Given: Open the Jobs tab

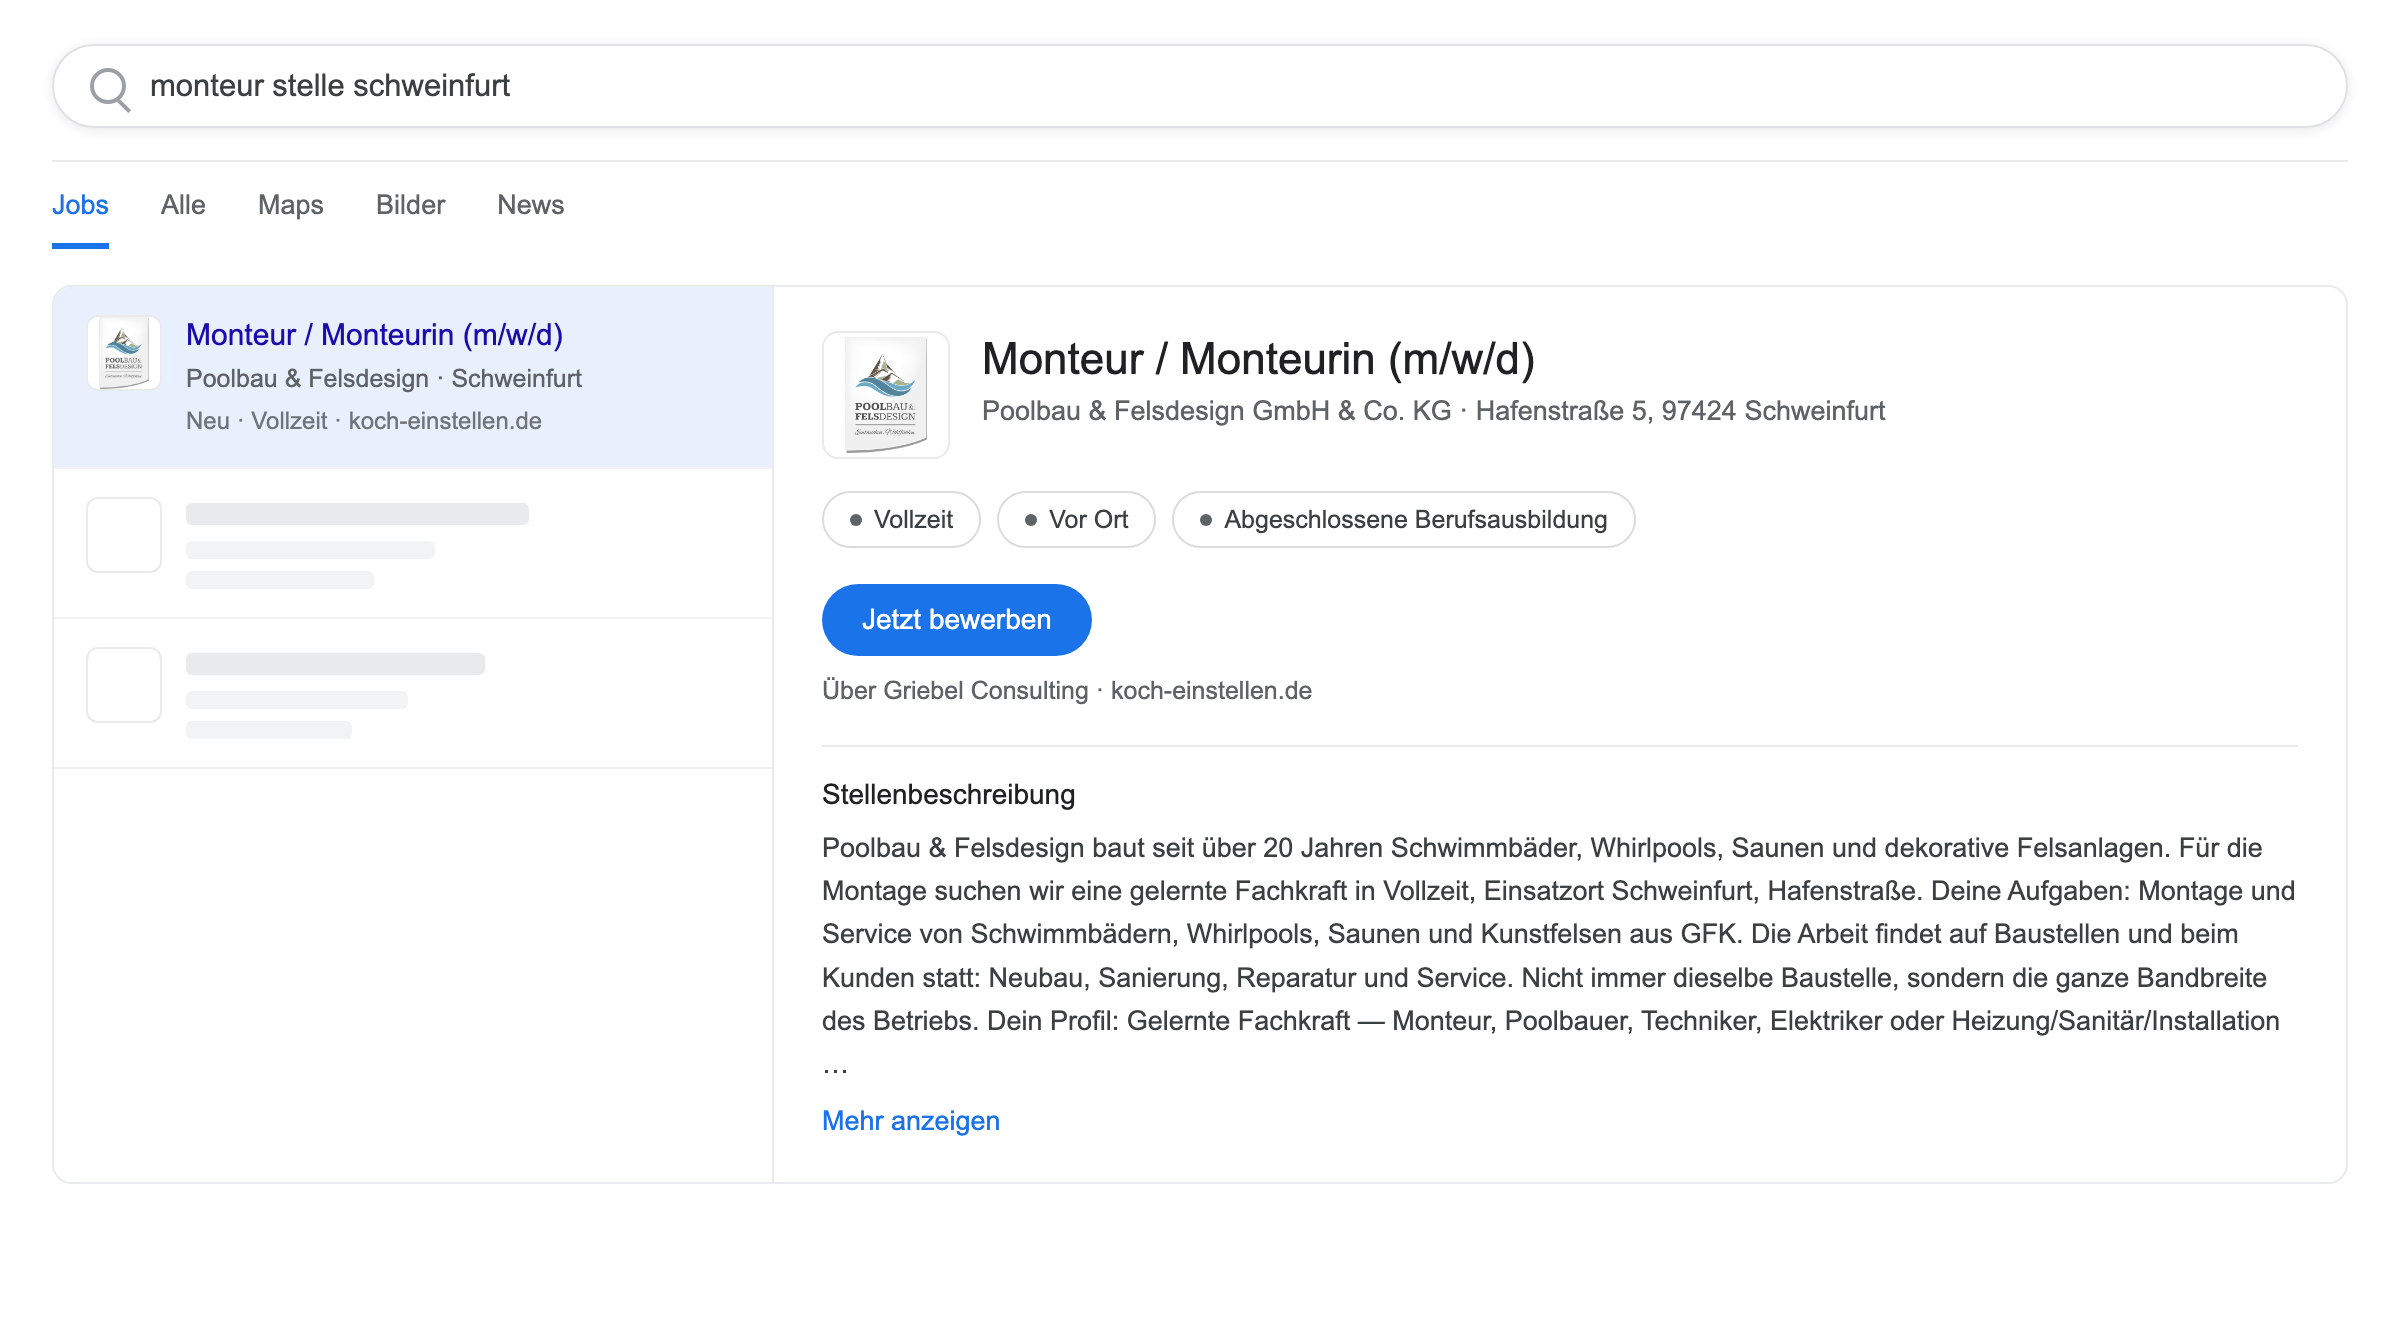Looking at the screenshot, I should point(80,205).
